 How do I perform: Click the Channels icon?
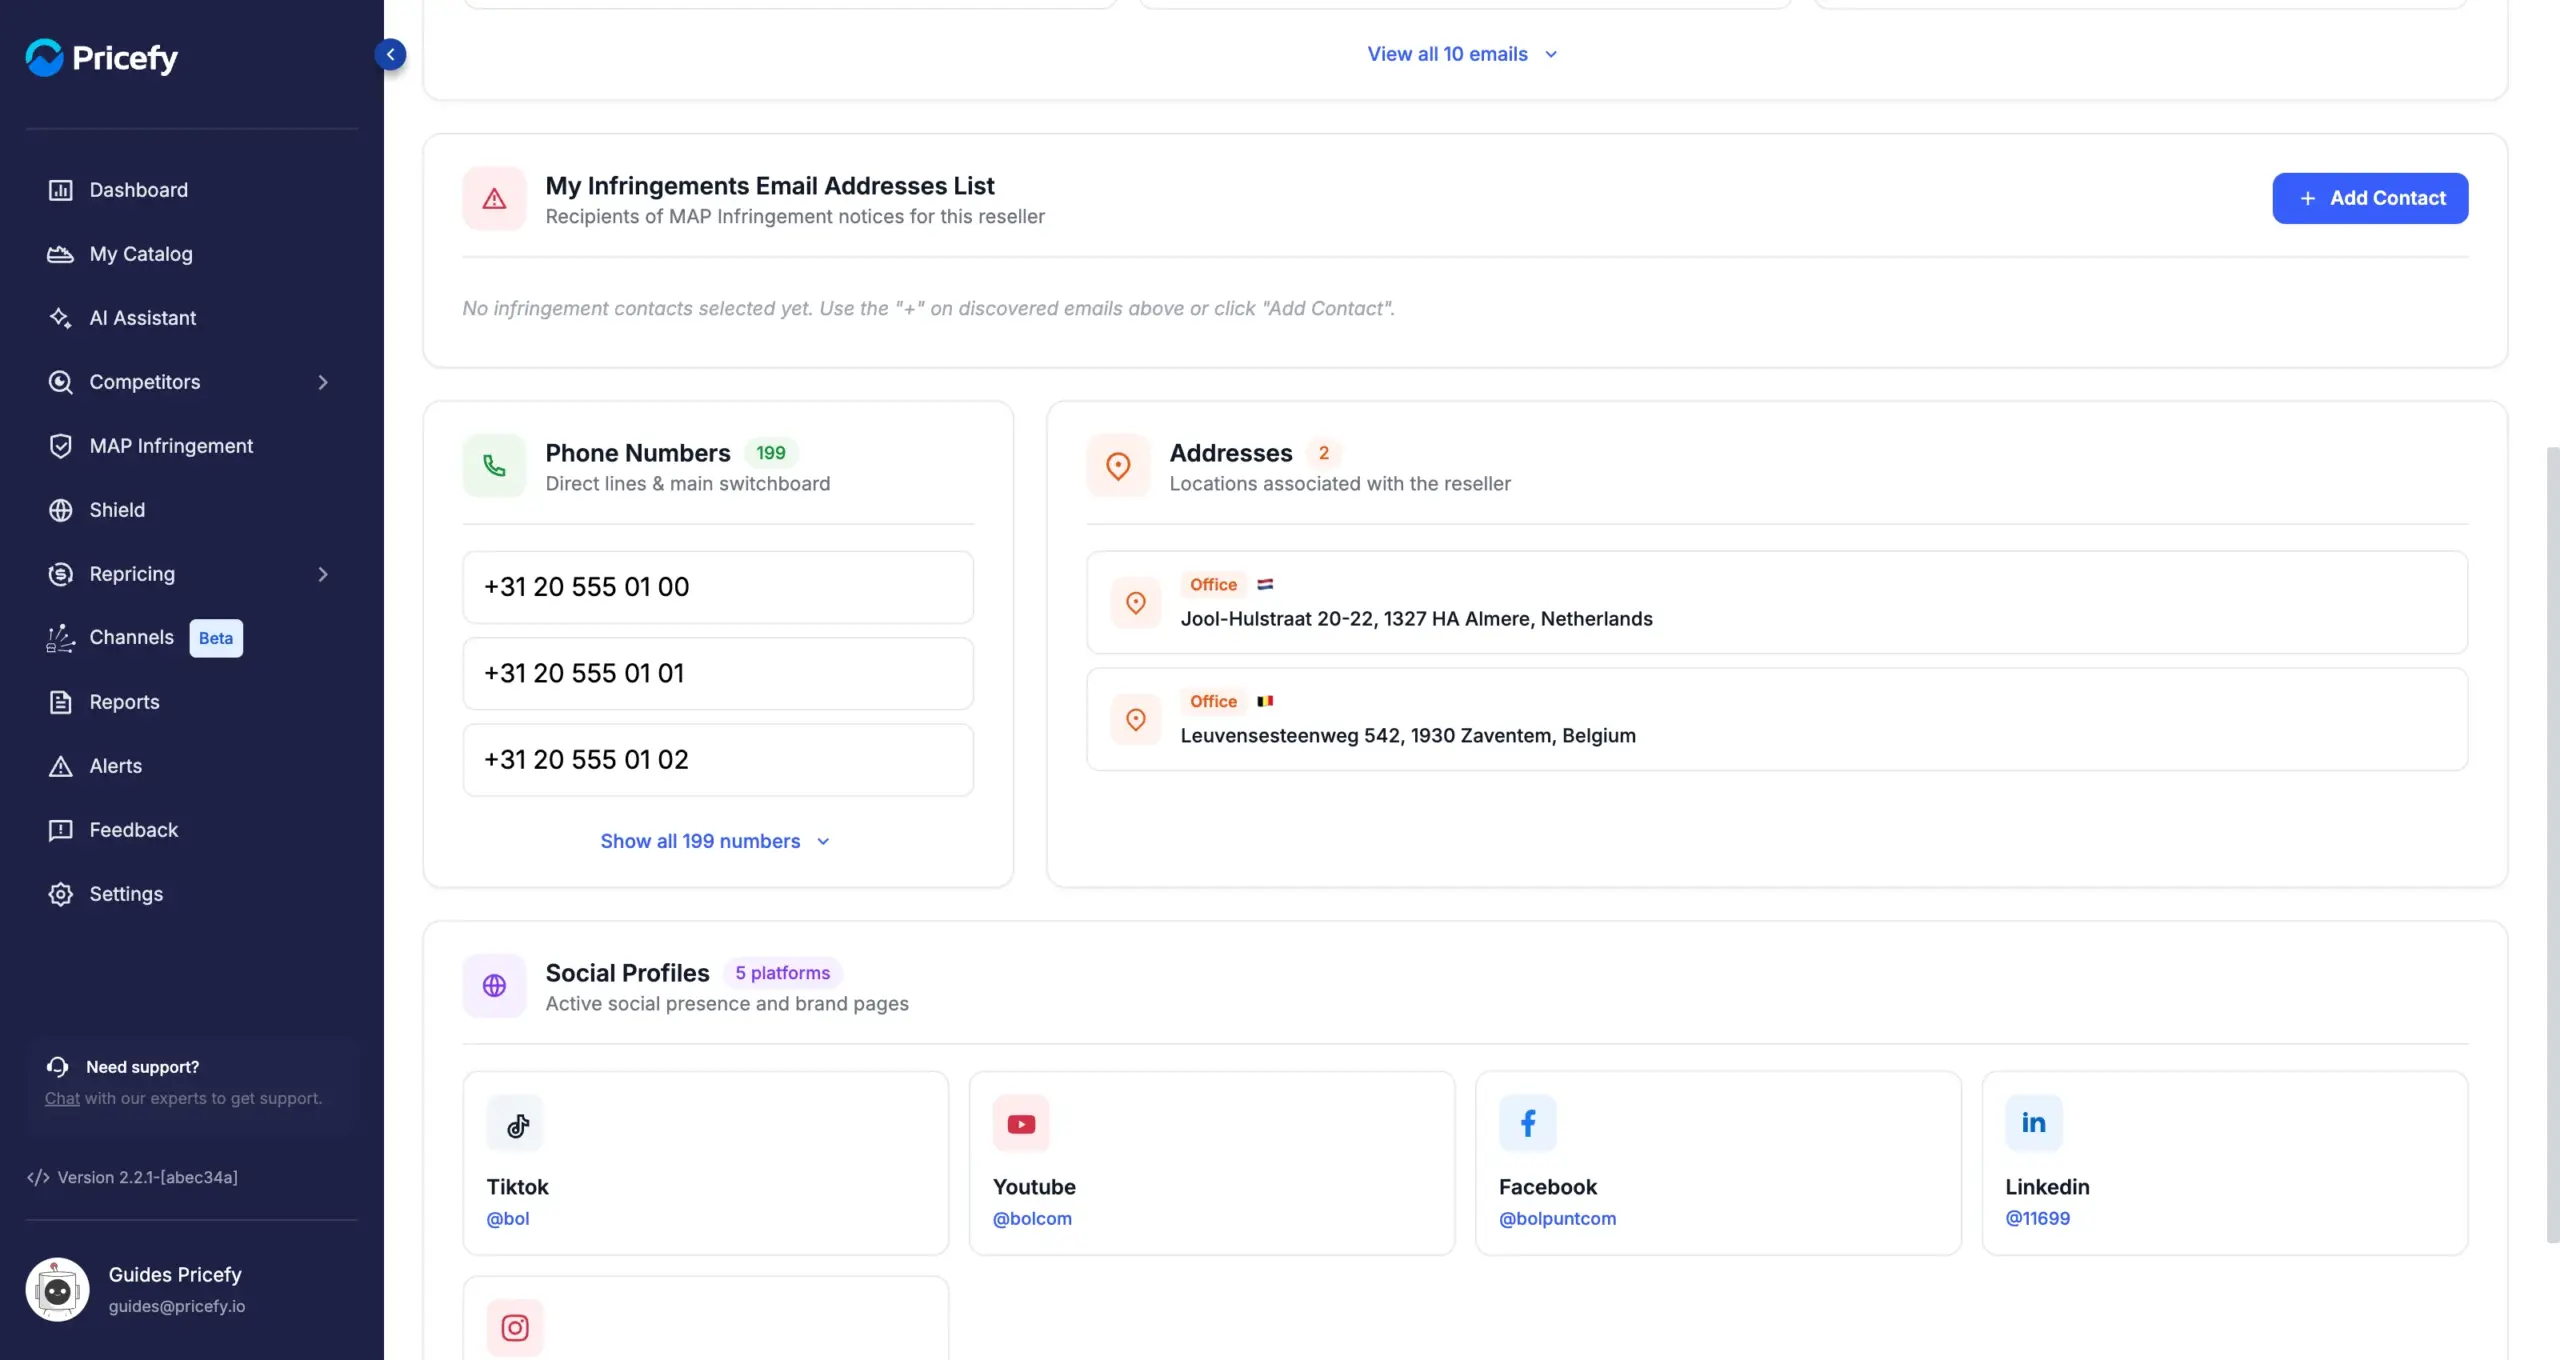click(x=60, y=638)
